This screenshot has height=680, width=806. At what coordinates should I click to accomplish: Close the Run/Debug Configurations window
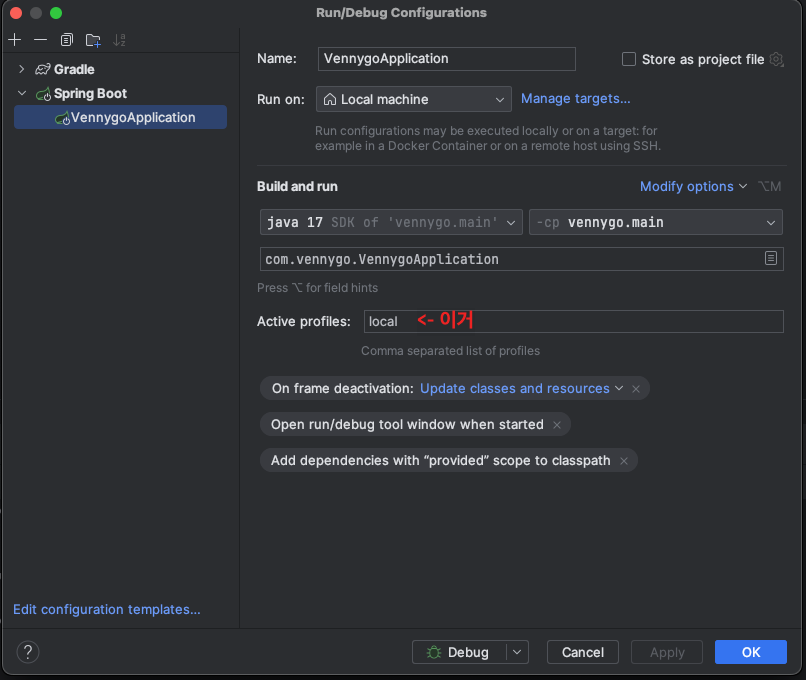pyautogui.click(x=15, y=13)
